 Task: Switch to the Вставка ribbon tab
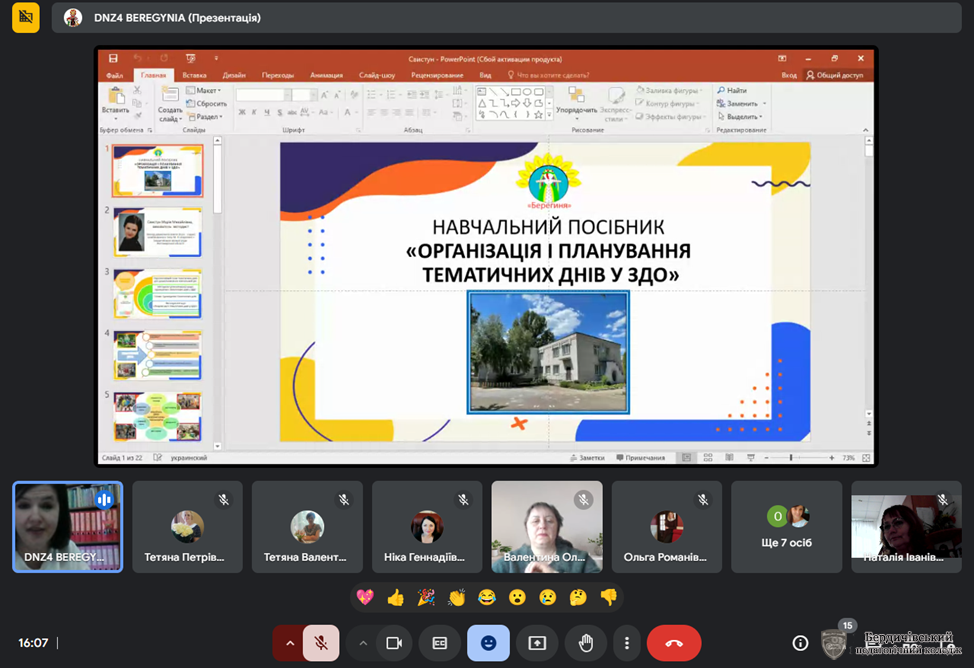pos(194,75)
